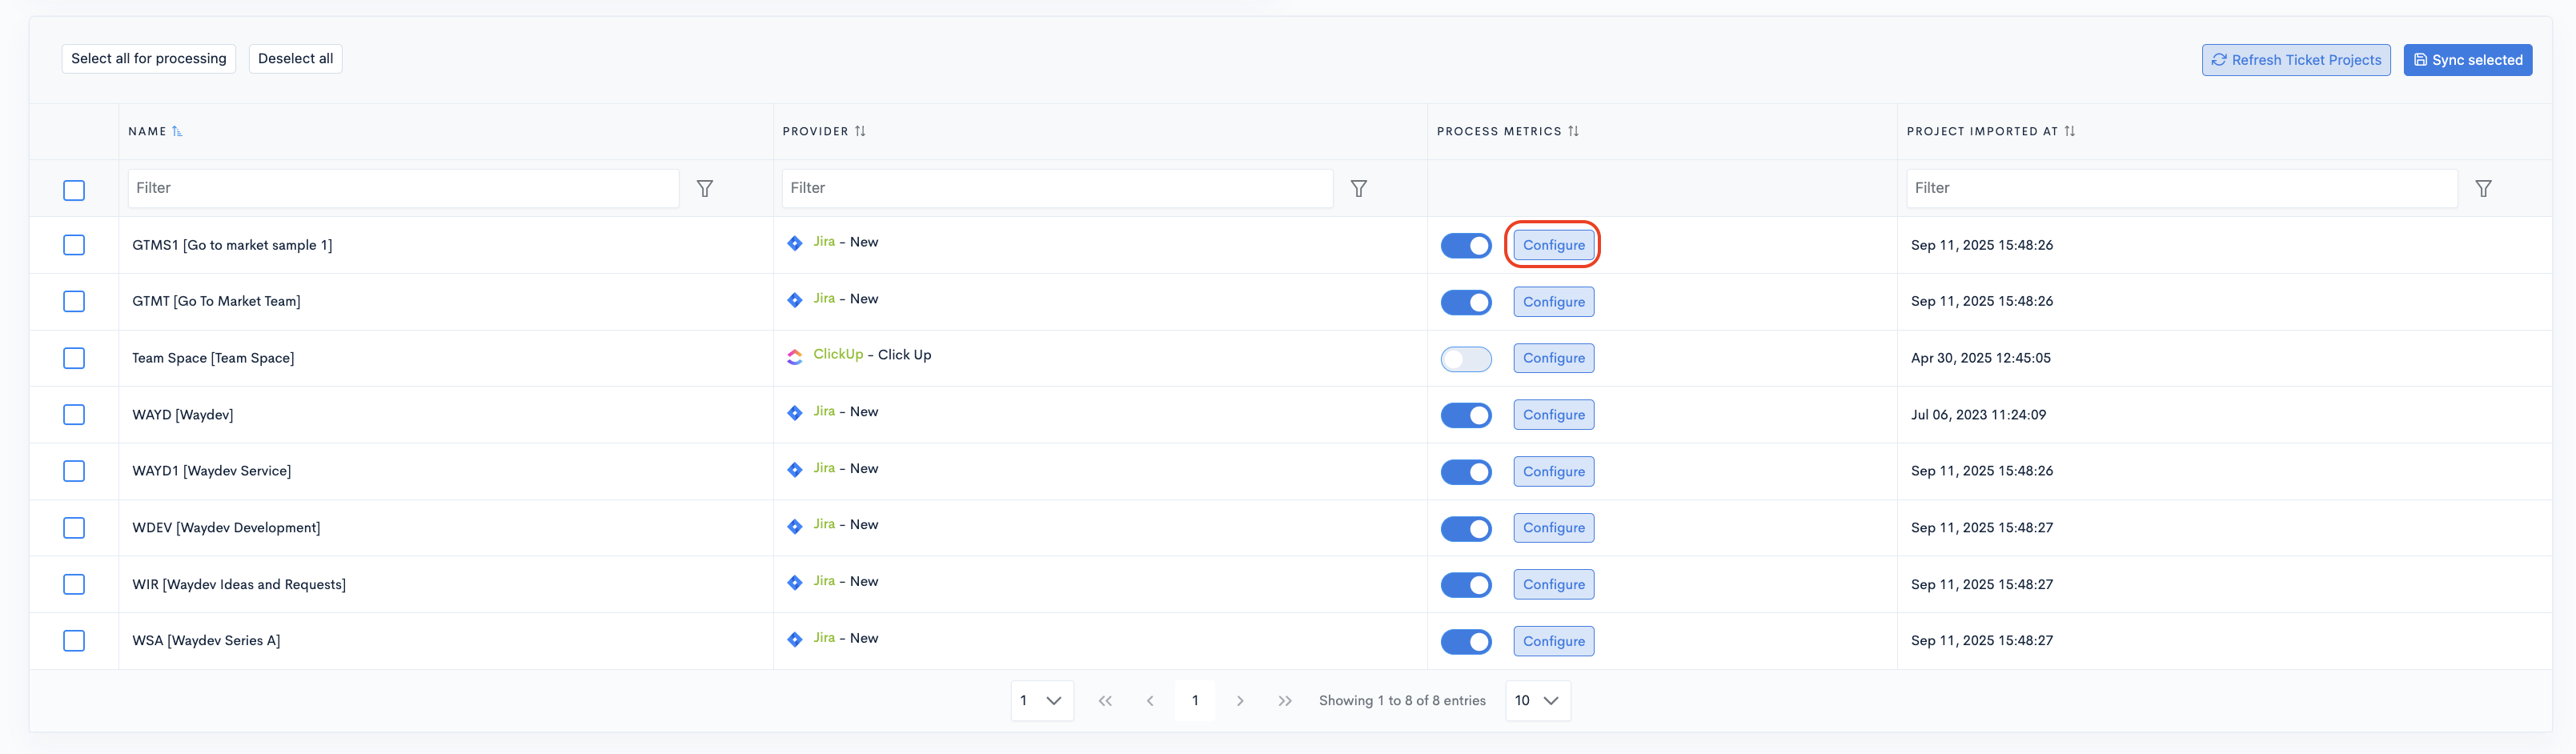This screenshot has width=2576, height=754.
Task: Click Configure for WAYD1 row
Action: (1553, 471)
